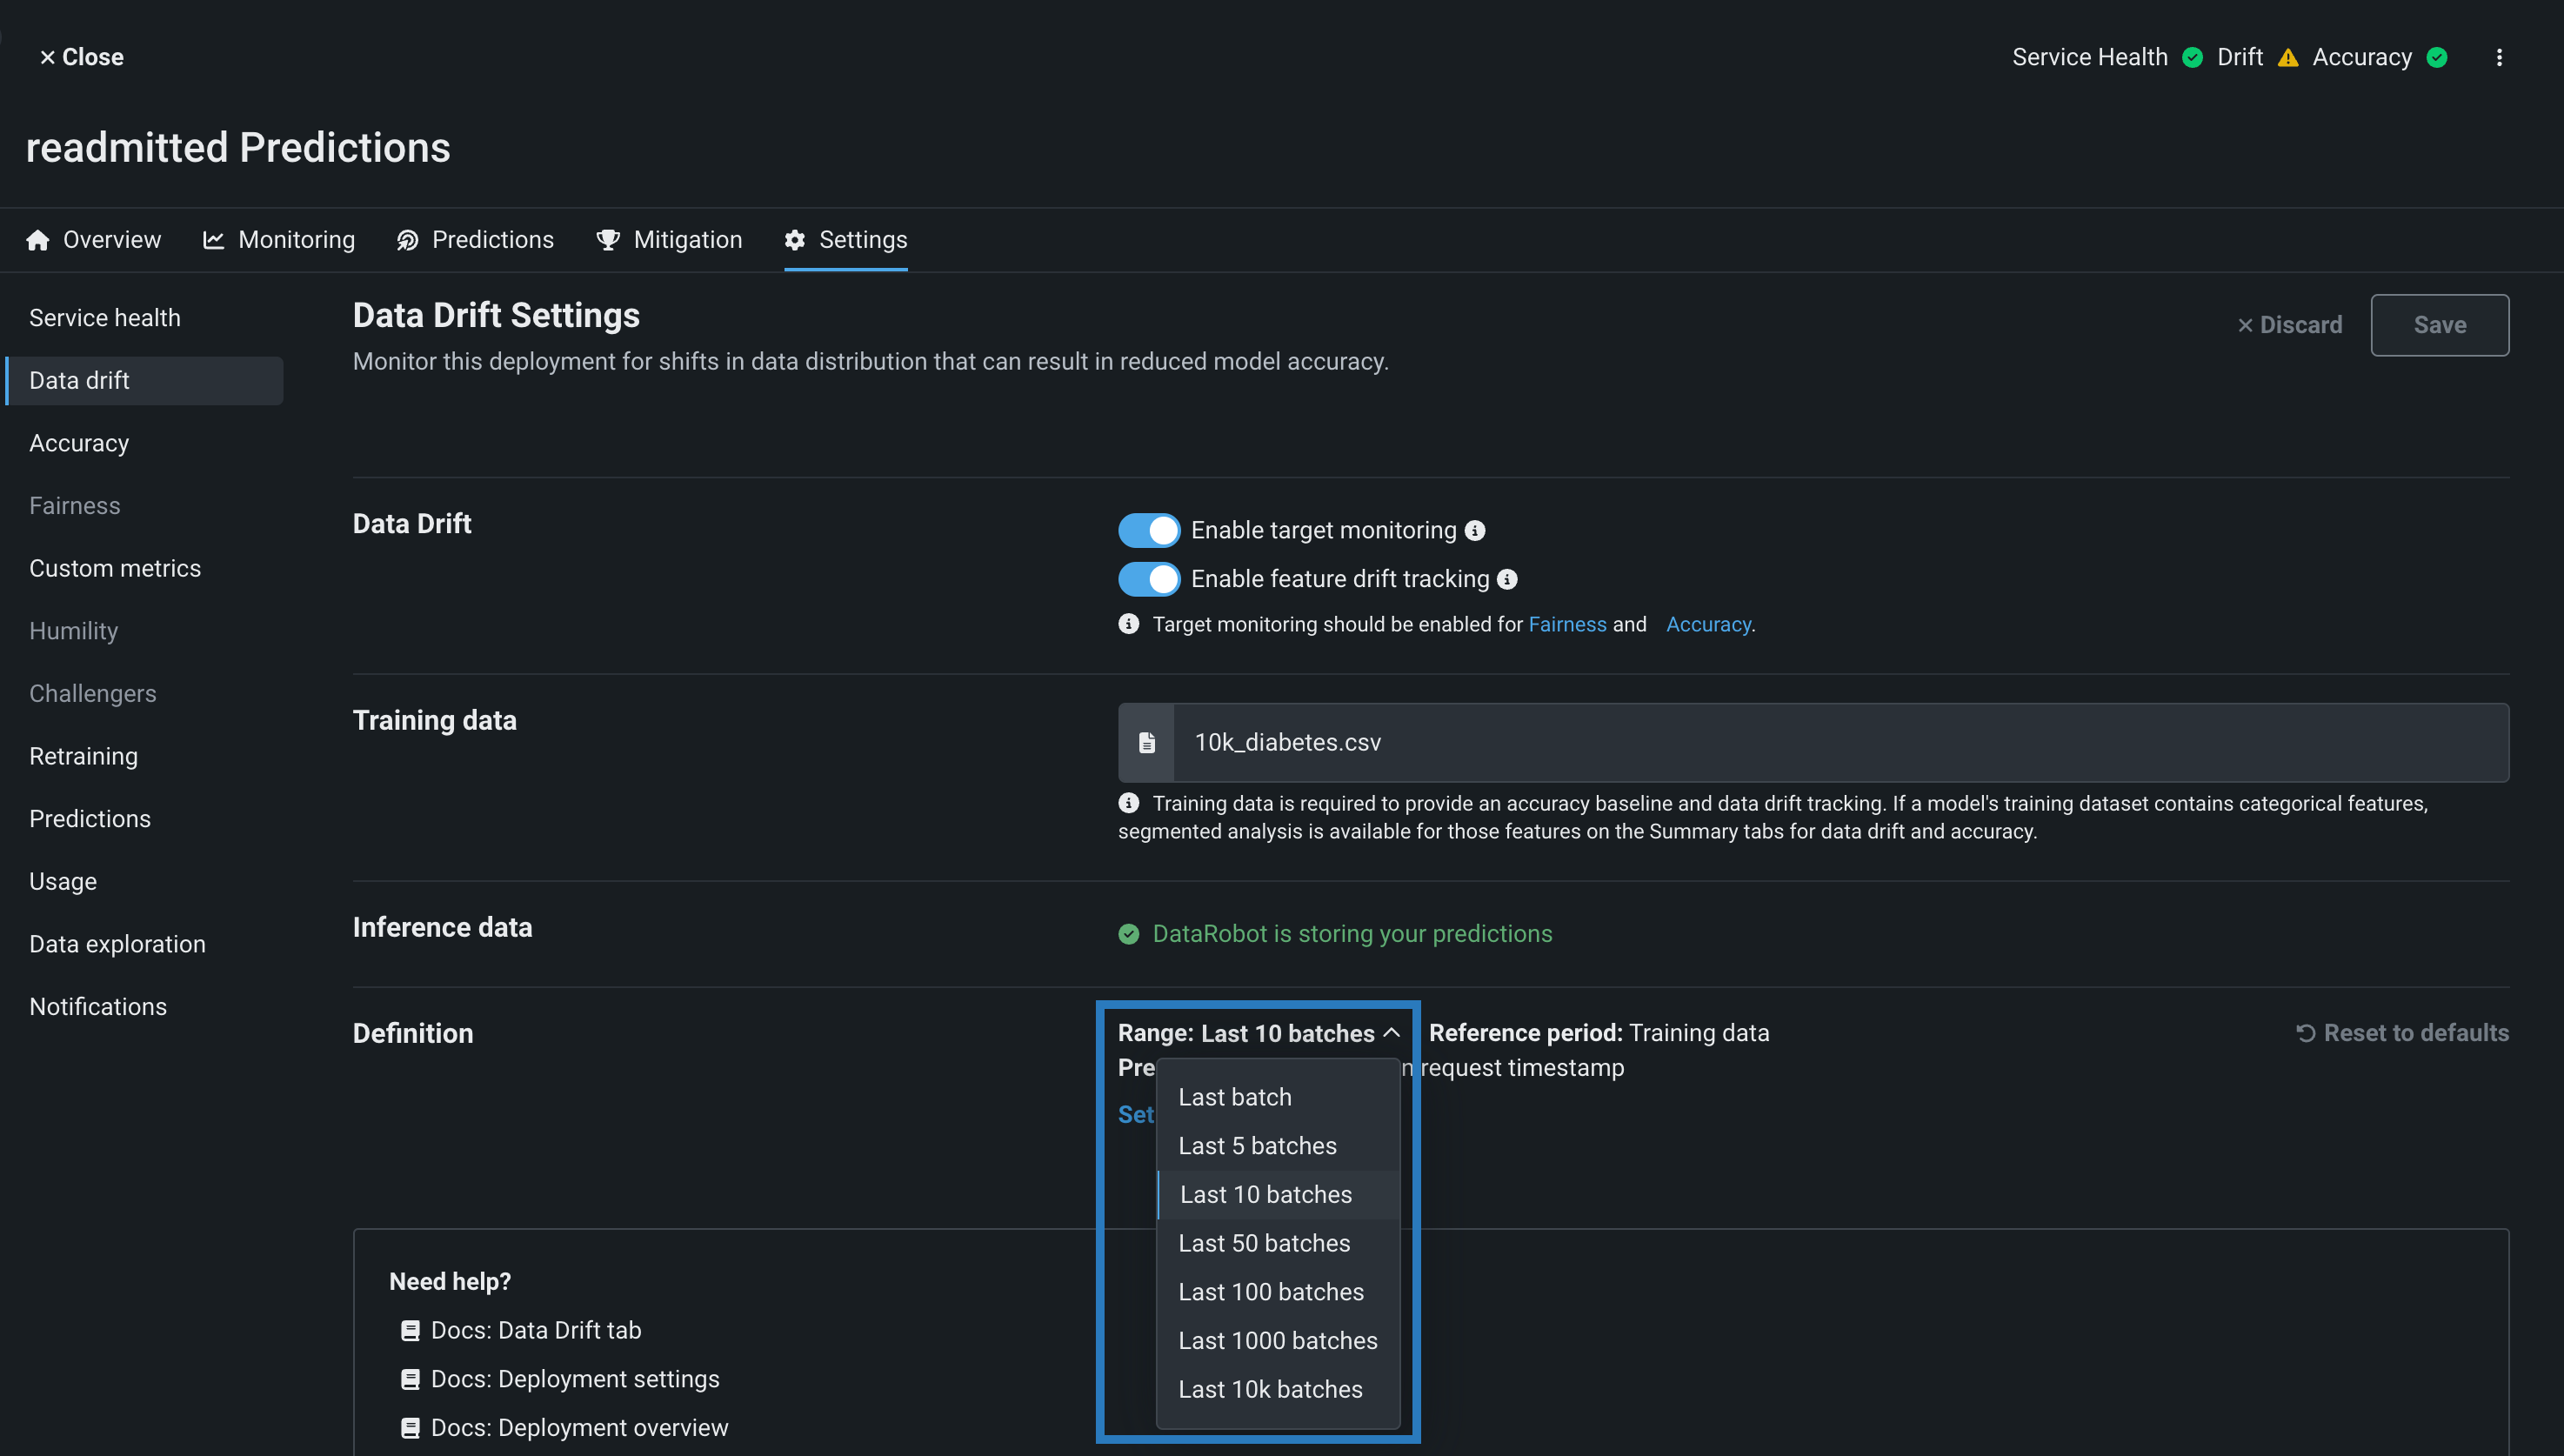Image resolution: width=2564 pixels, height=1456 pixels.
Task: Choose the Last 1000 batches option
Action: coord(1277,1340)
